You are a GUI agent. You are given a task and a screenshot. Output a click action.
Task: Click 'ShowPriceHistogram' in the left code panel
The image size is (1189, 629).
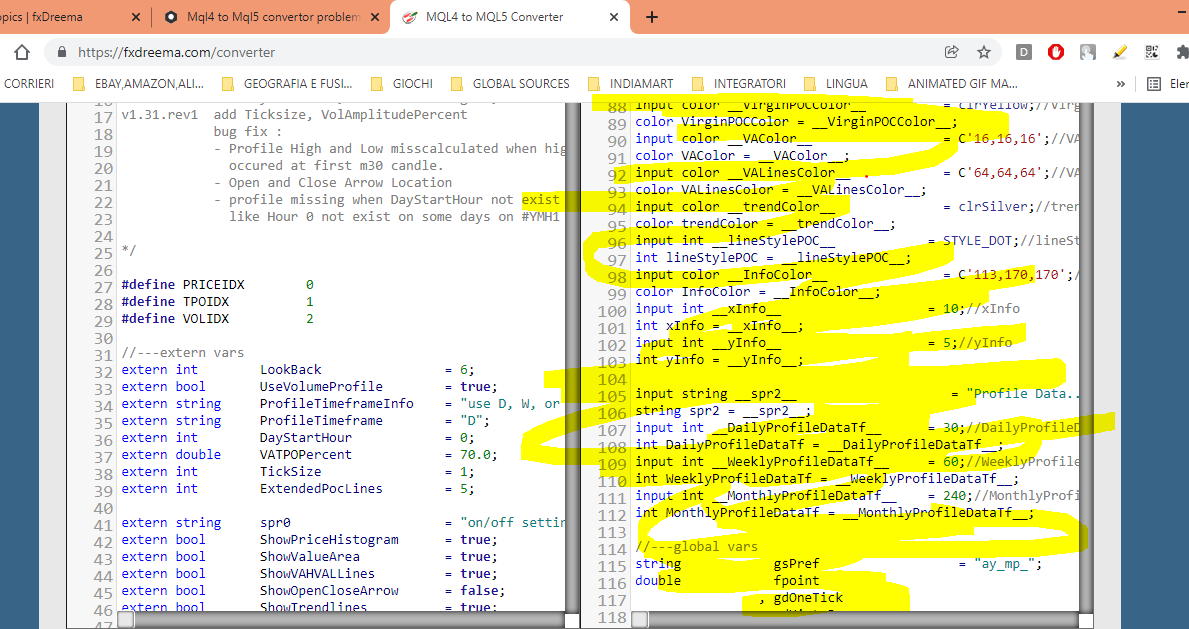click(x=329, y=539)
